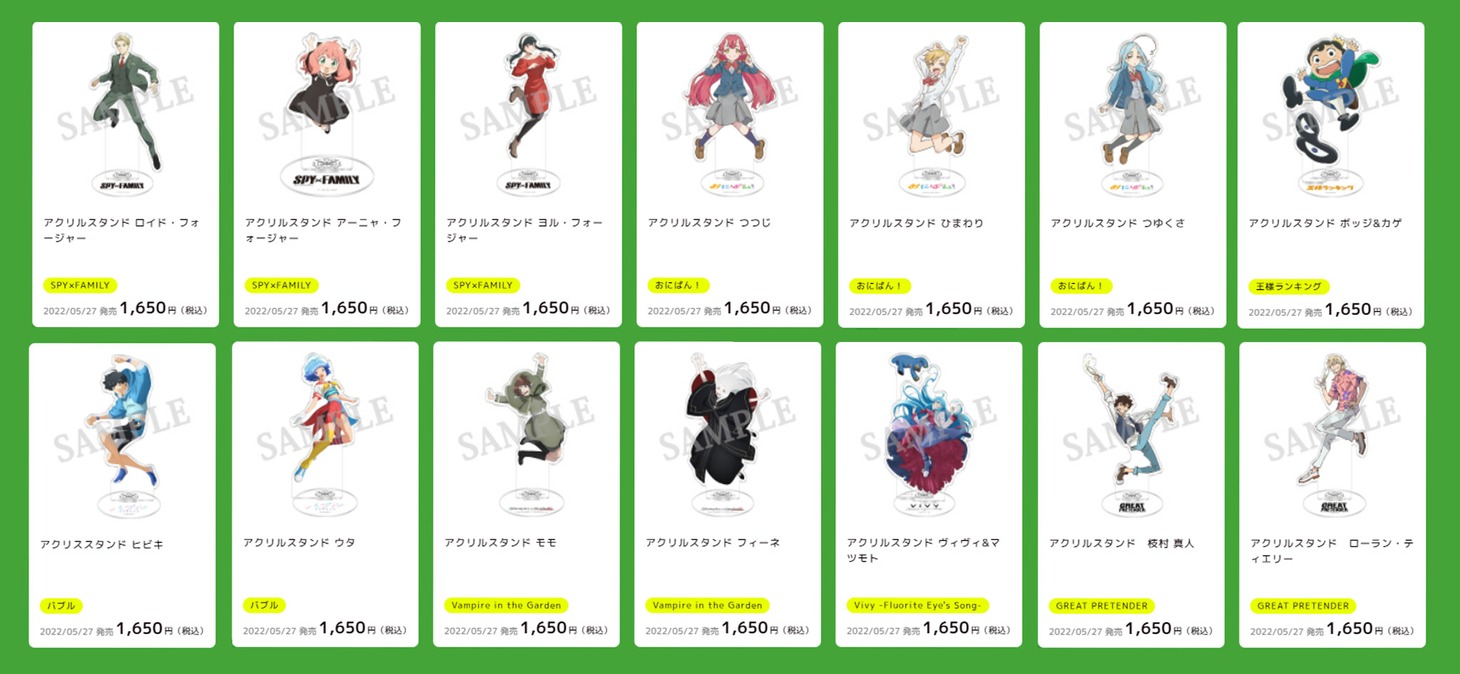The height and width of the screenshot is (674, 1460).
Task: Select the つつじ acrylic stand thumbnail
Action: coord(730,112)
